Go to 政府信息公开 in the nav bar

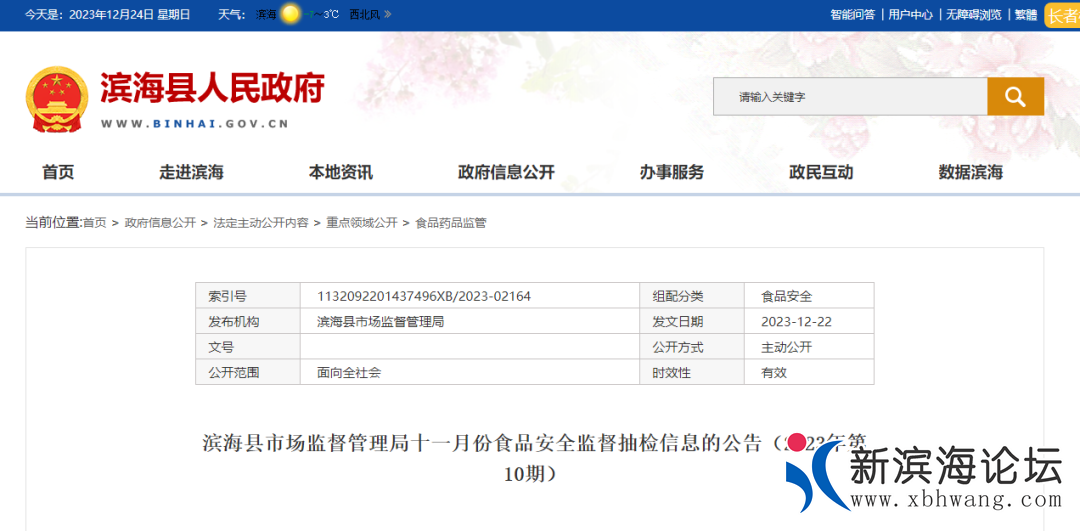pos(506,172)
